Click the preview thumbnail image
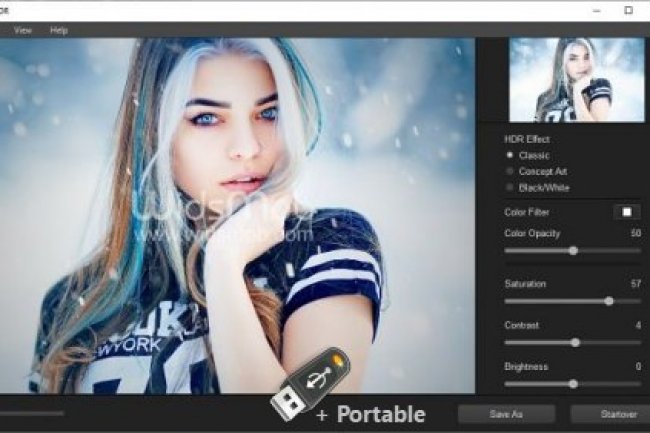This screenshot has width=650, height=433. point(577,80)
